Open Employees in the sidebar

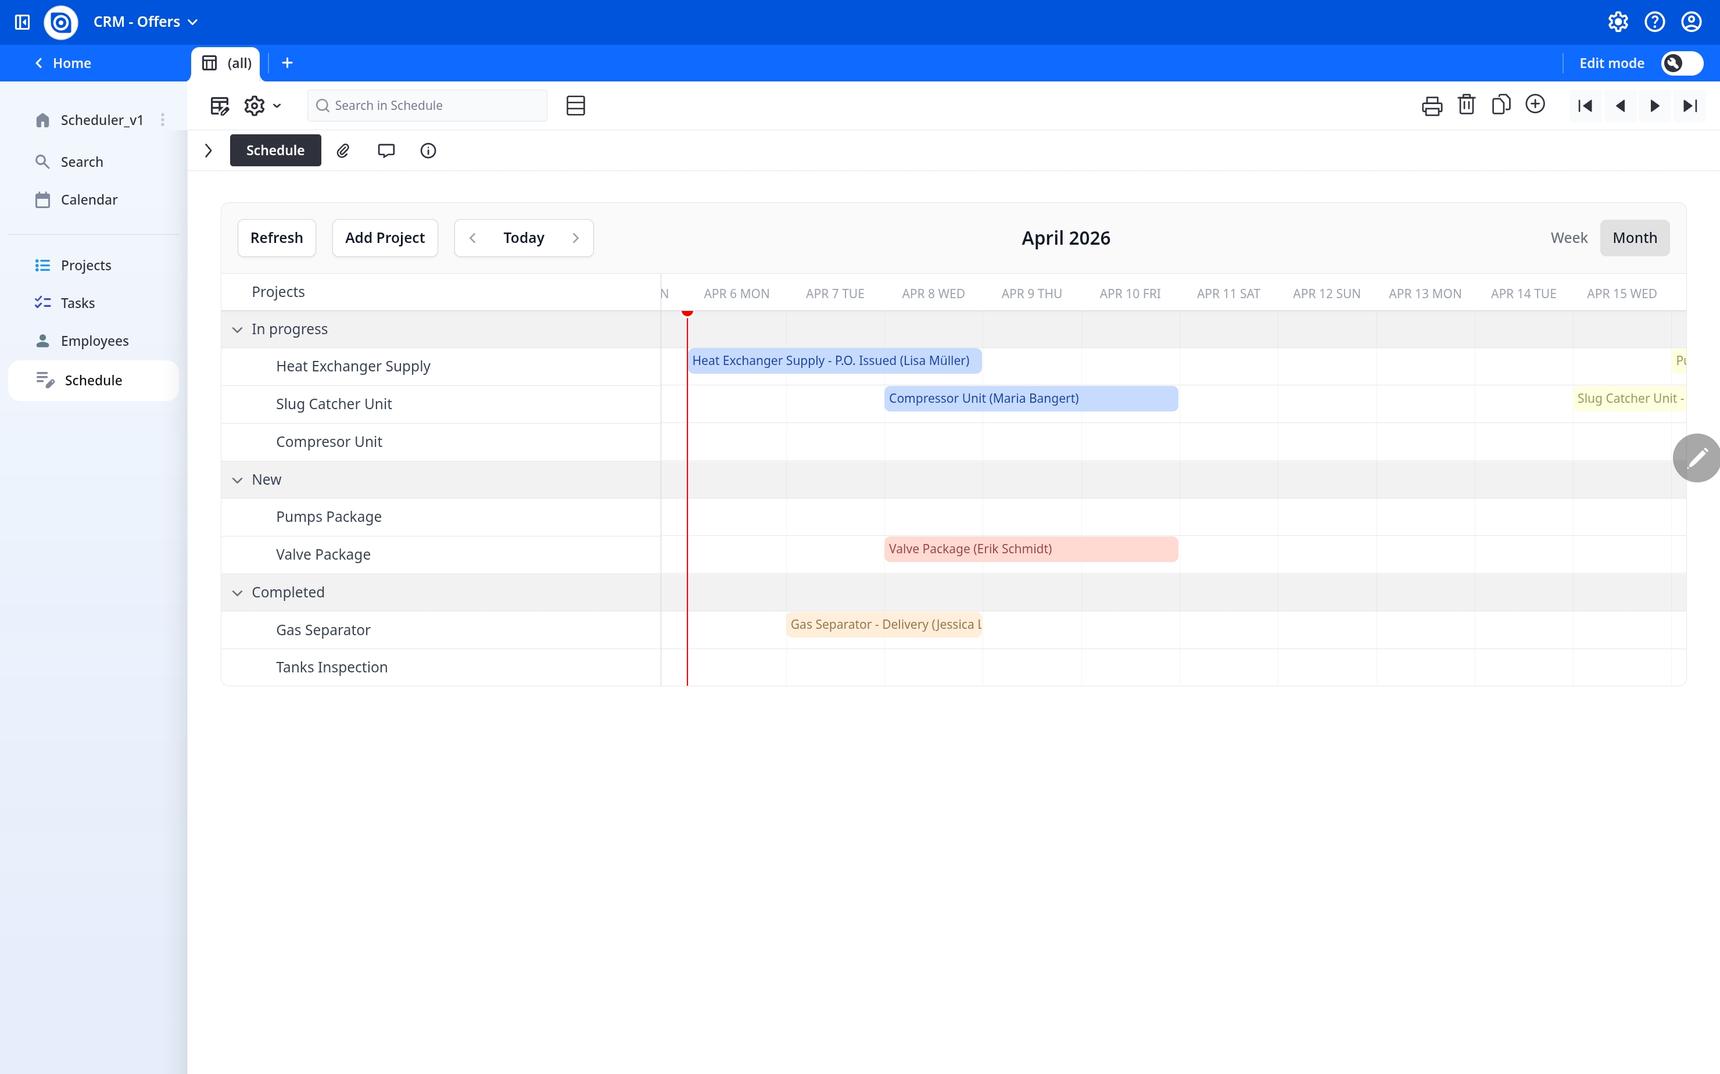point(94,341)
